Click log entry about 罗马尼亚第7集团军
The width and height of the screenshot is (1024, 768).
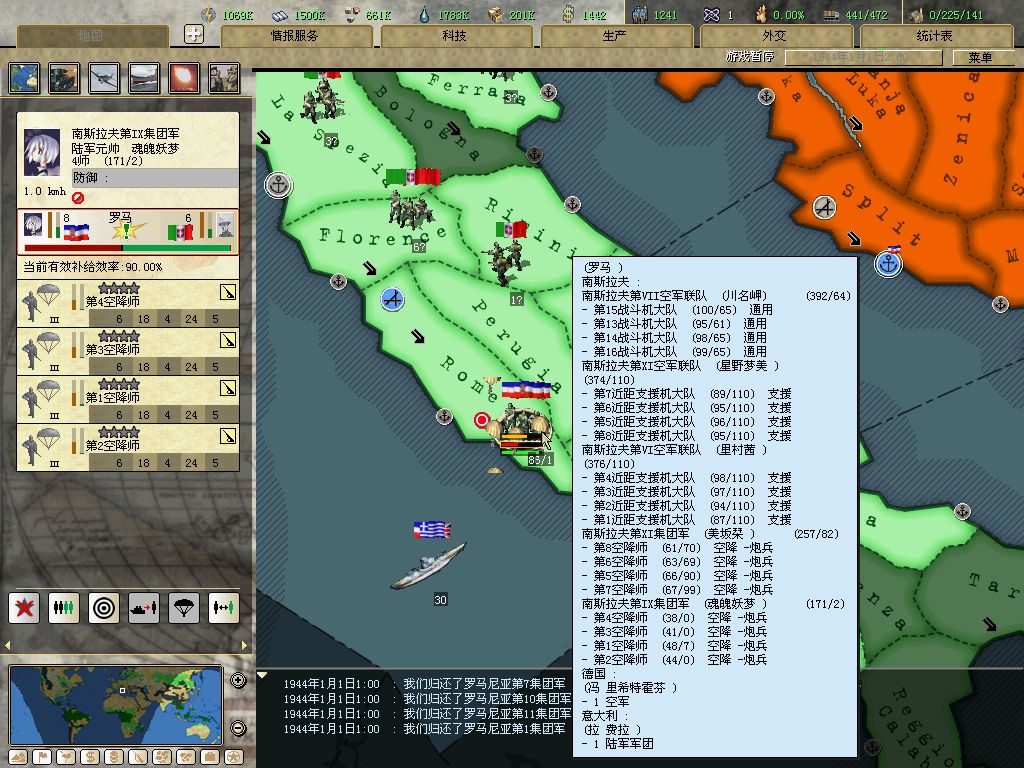(424, 684)
